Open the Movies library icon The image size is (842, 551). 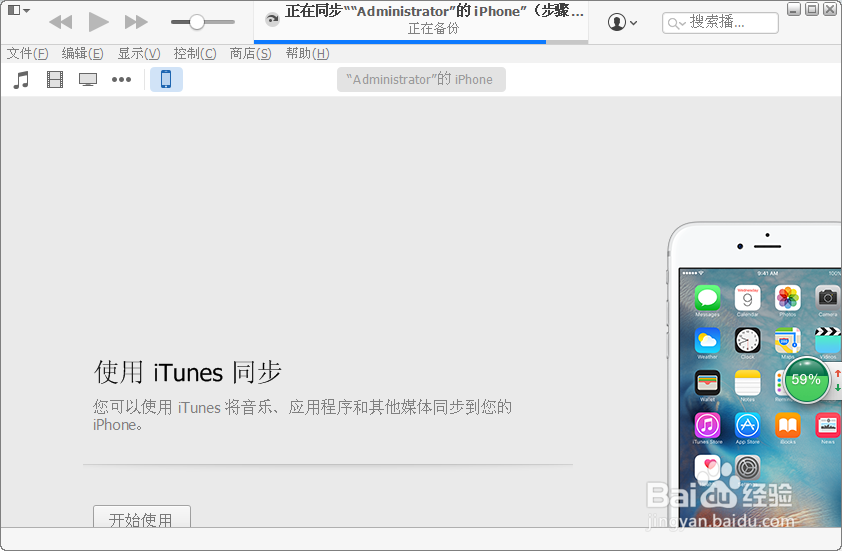coord(55,80)
